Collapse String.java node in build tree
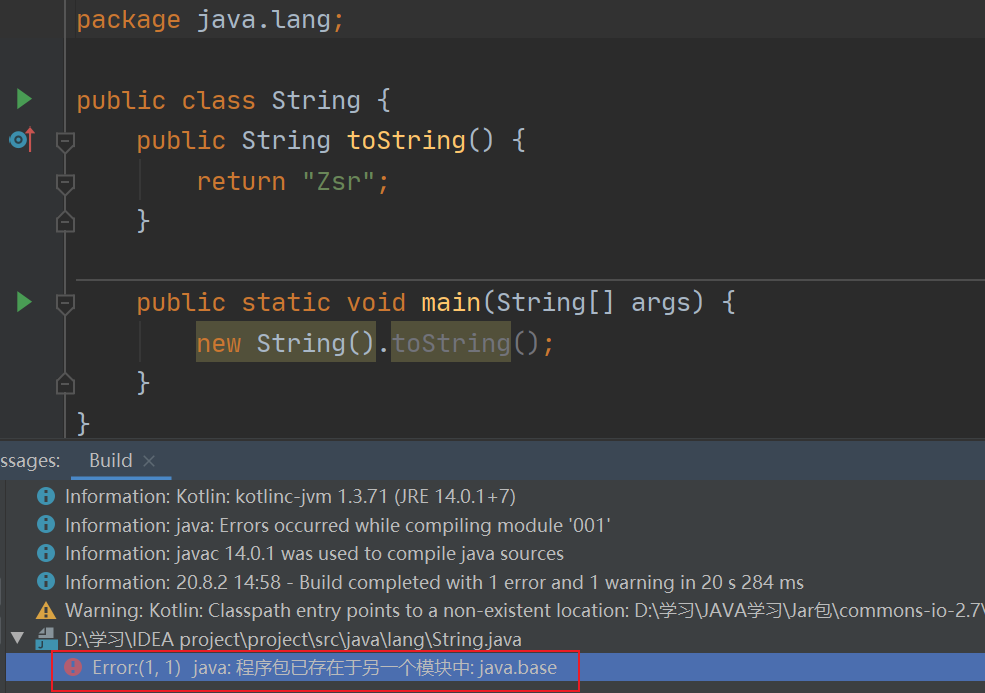The height and width of the screenshot is (693, 985). [x=18, y=639]
